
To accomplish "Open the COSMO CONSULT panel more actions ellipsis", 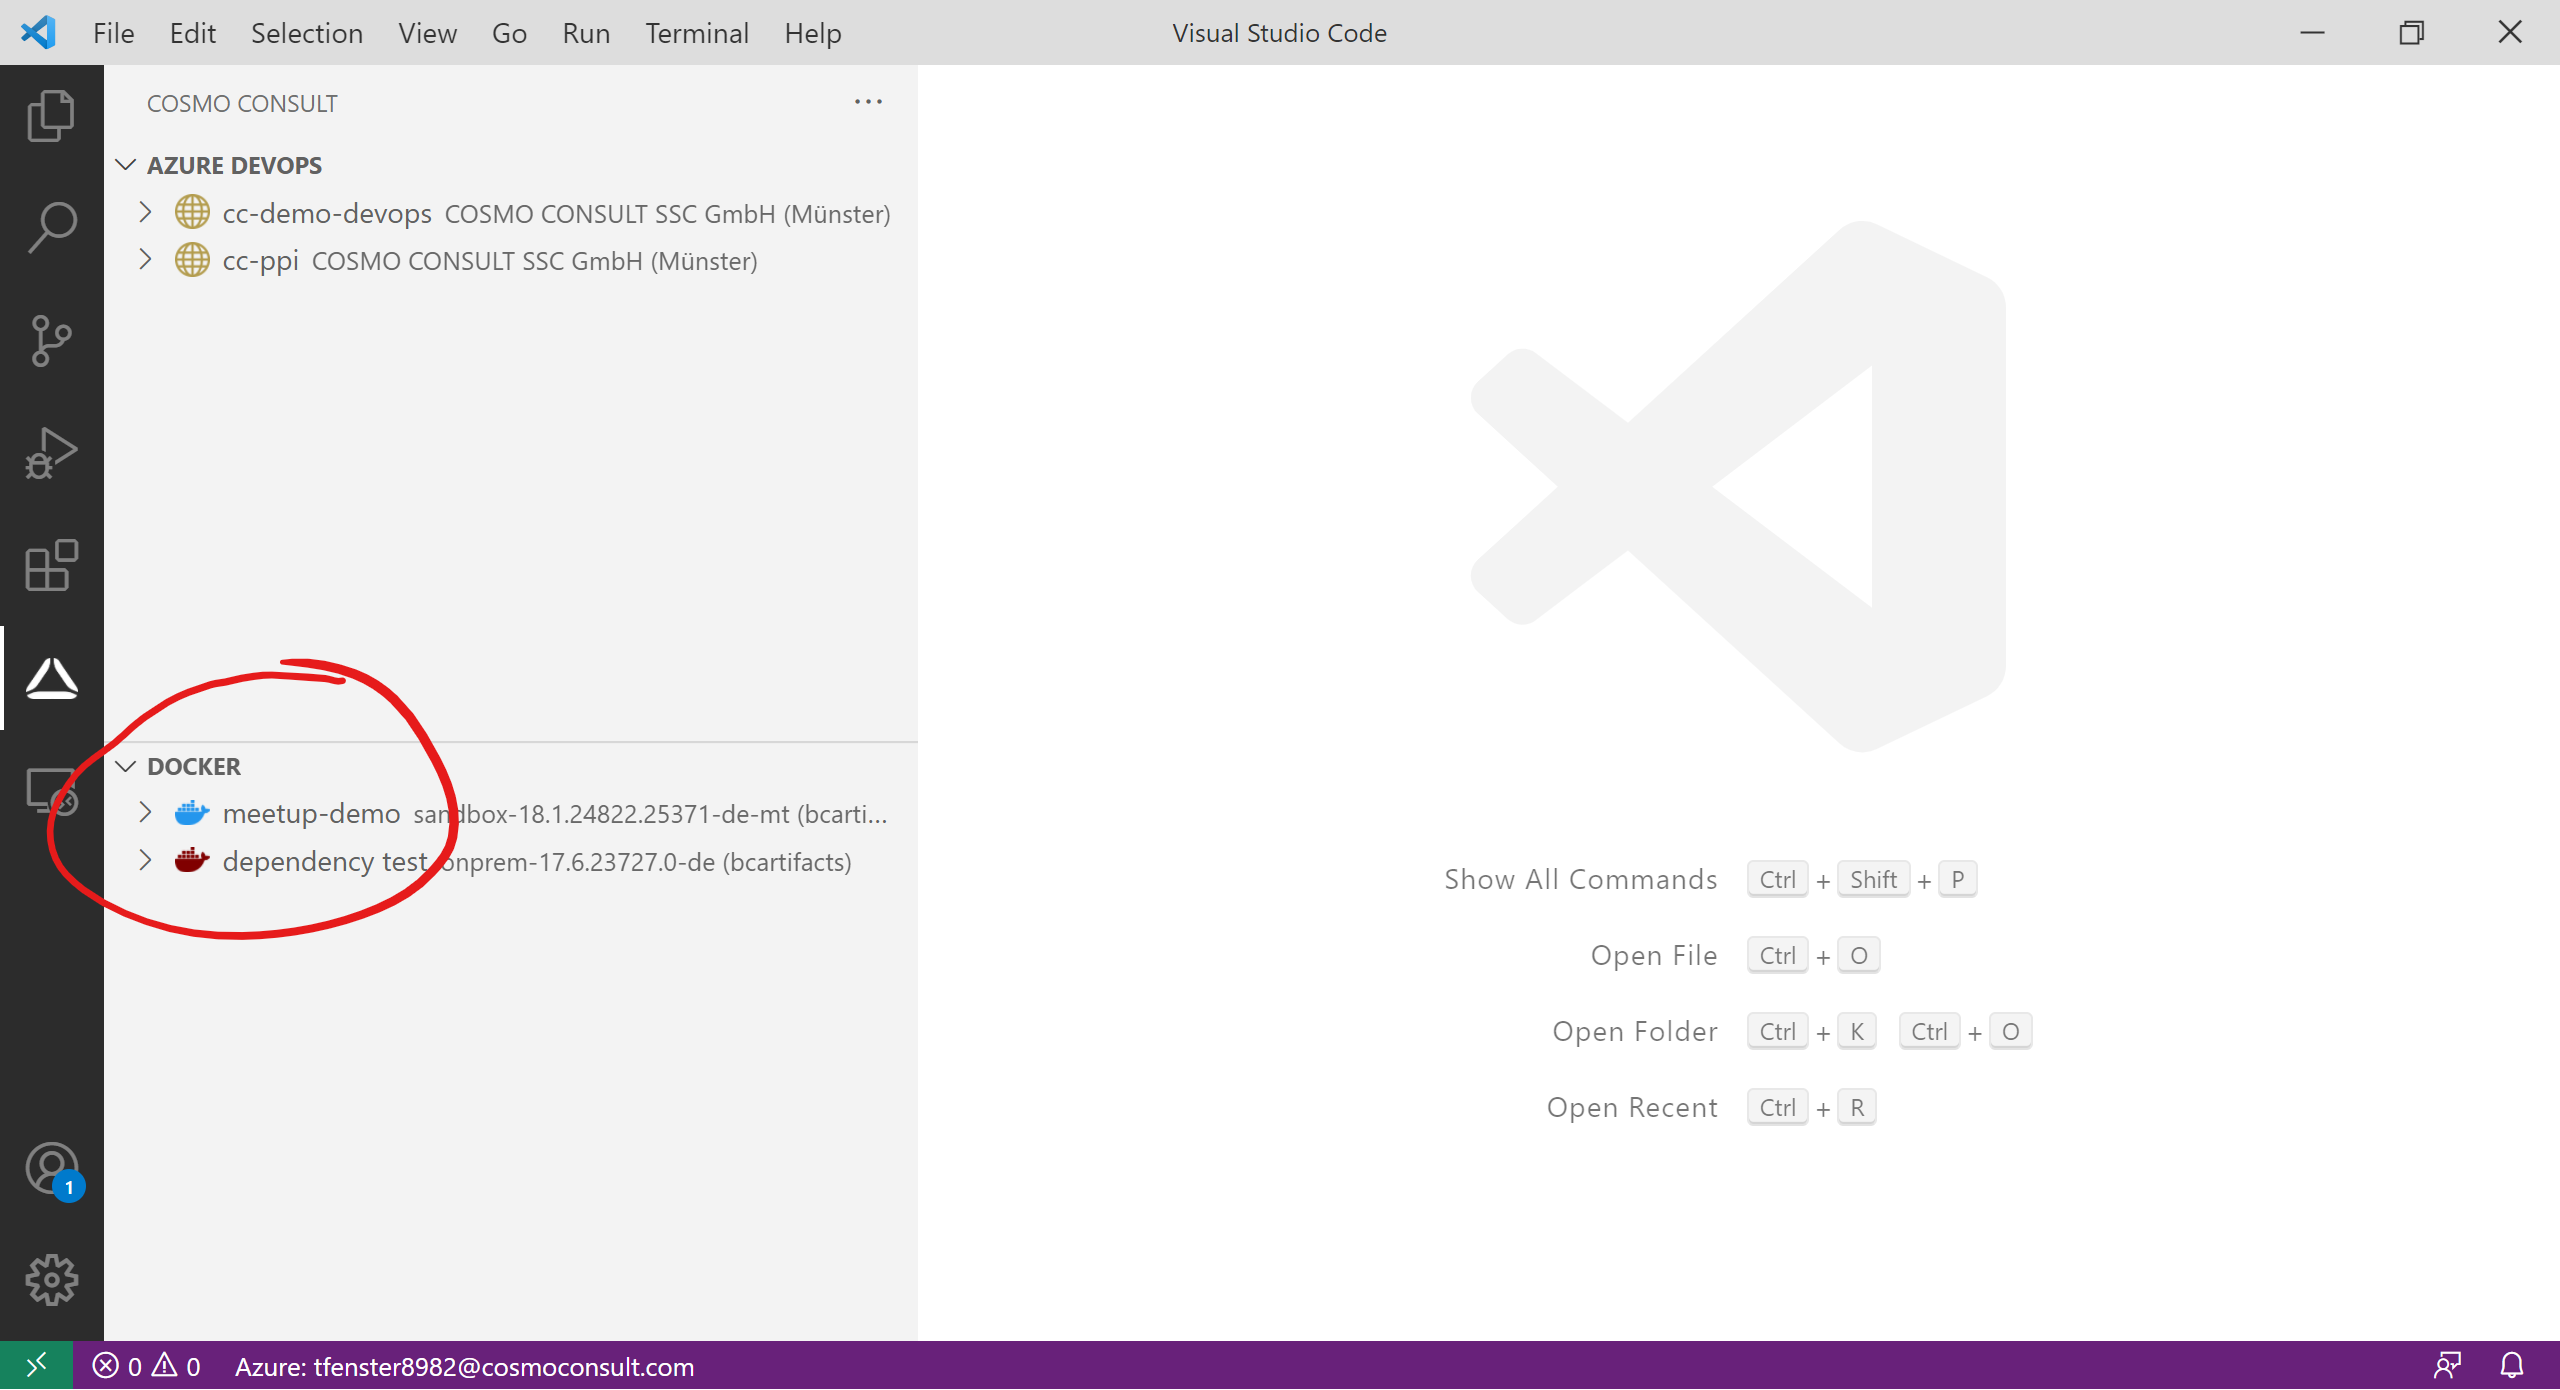I will 868,102.
